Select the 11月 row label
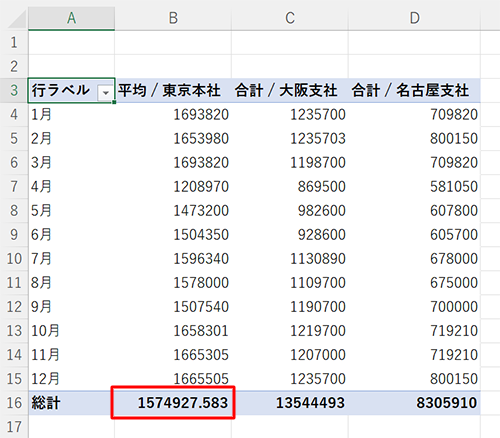This screenshot has width=500, height=438. [x=72, y=355]
